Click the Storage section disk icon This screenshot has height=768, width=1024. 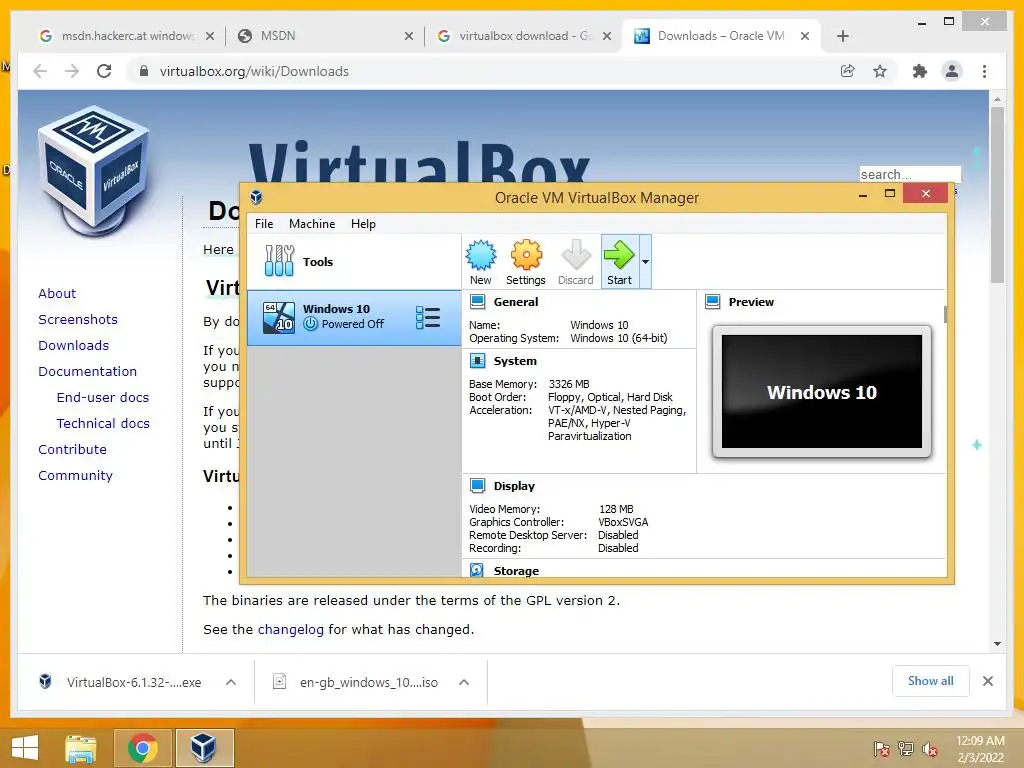point(477,570)
